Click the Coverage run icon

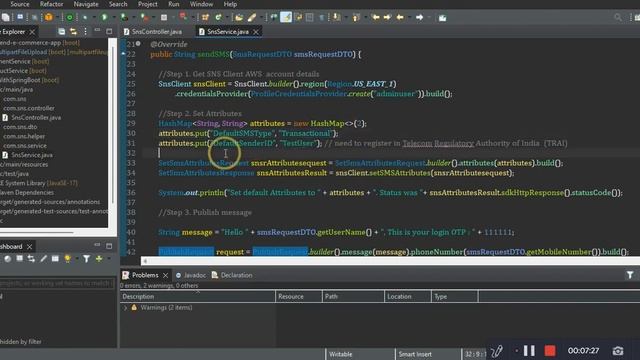124,17
